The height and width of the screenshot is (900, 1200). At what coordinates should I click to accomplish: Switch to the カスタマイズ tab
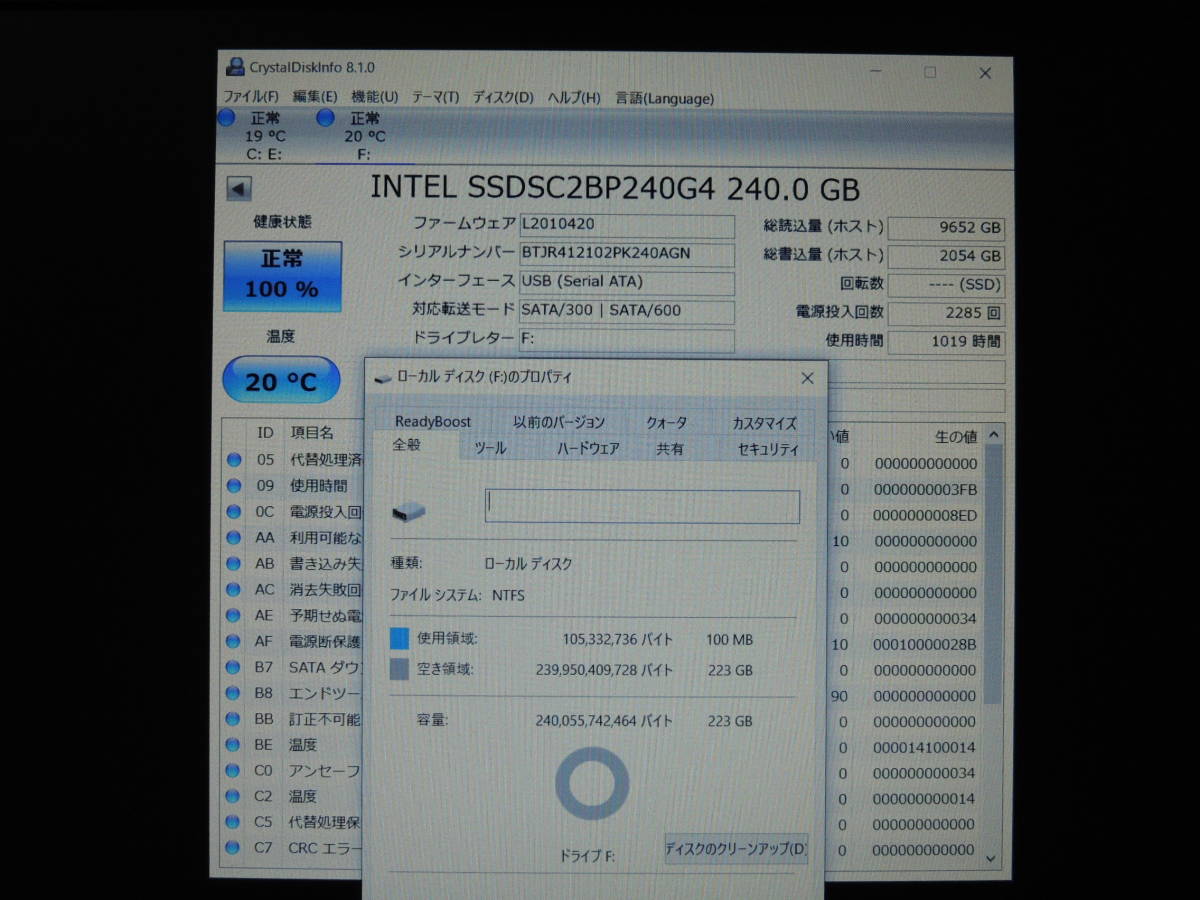point(764,422)
